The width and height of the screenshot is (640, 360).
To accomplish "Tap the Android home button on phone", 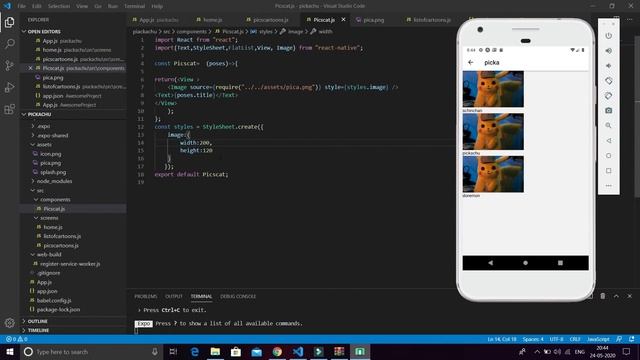I will [525, 263].
